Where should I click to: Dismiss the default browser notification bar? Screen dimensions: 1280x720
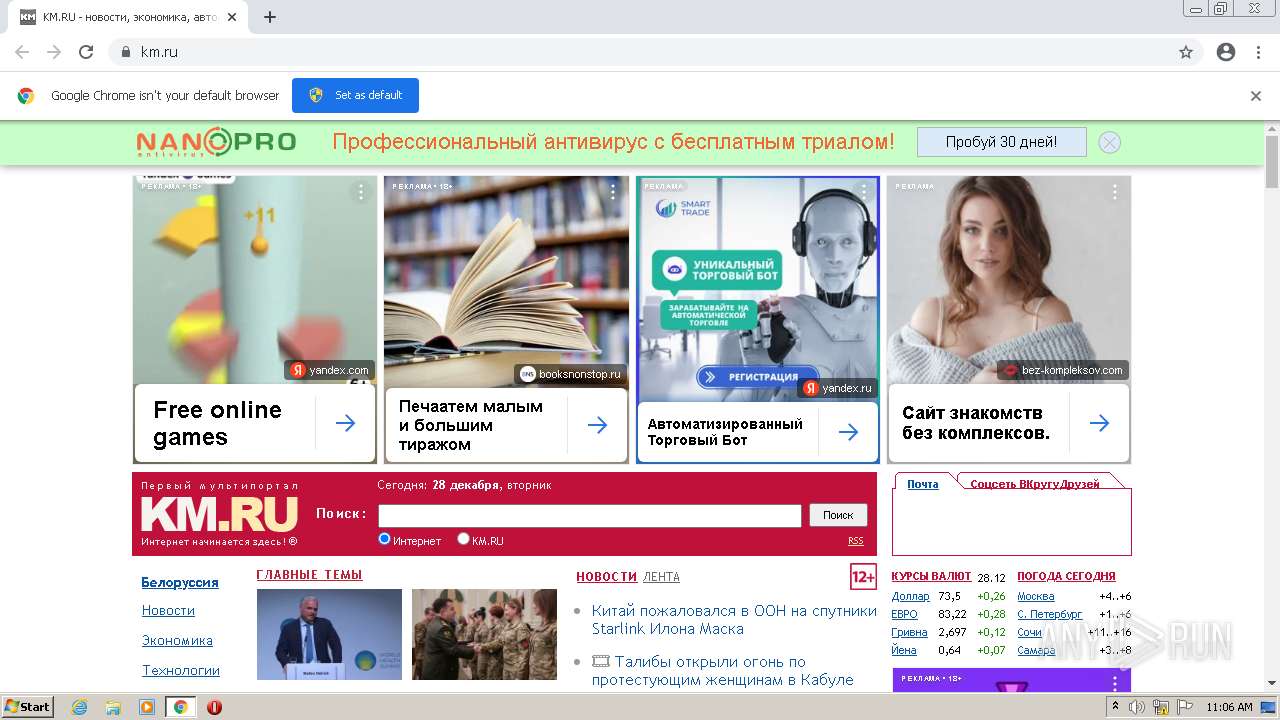(1256, 96)
